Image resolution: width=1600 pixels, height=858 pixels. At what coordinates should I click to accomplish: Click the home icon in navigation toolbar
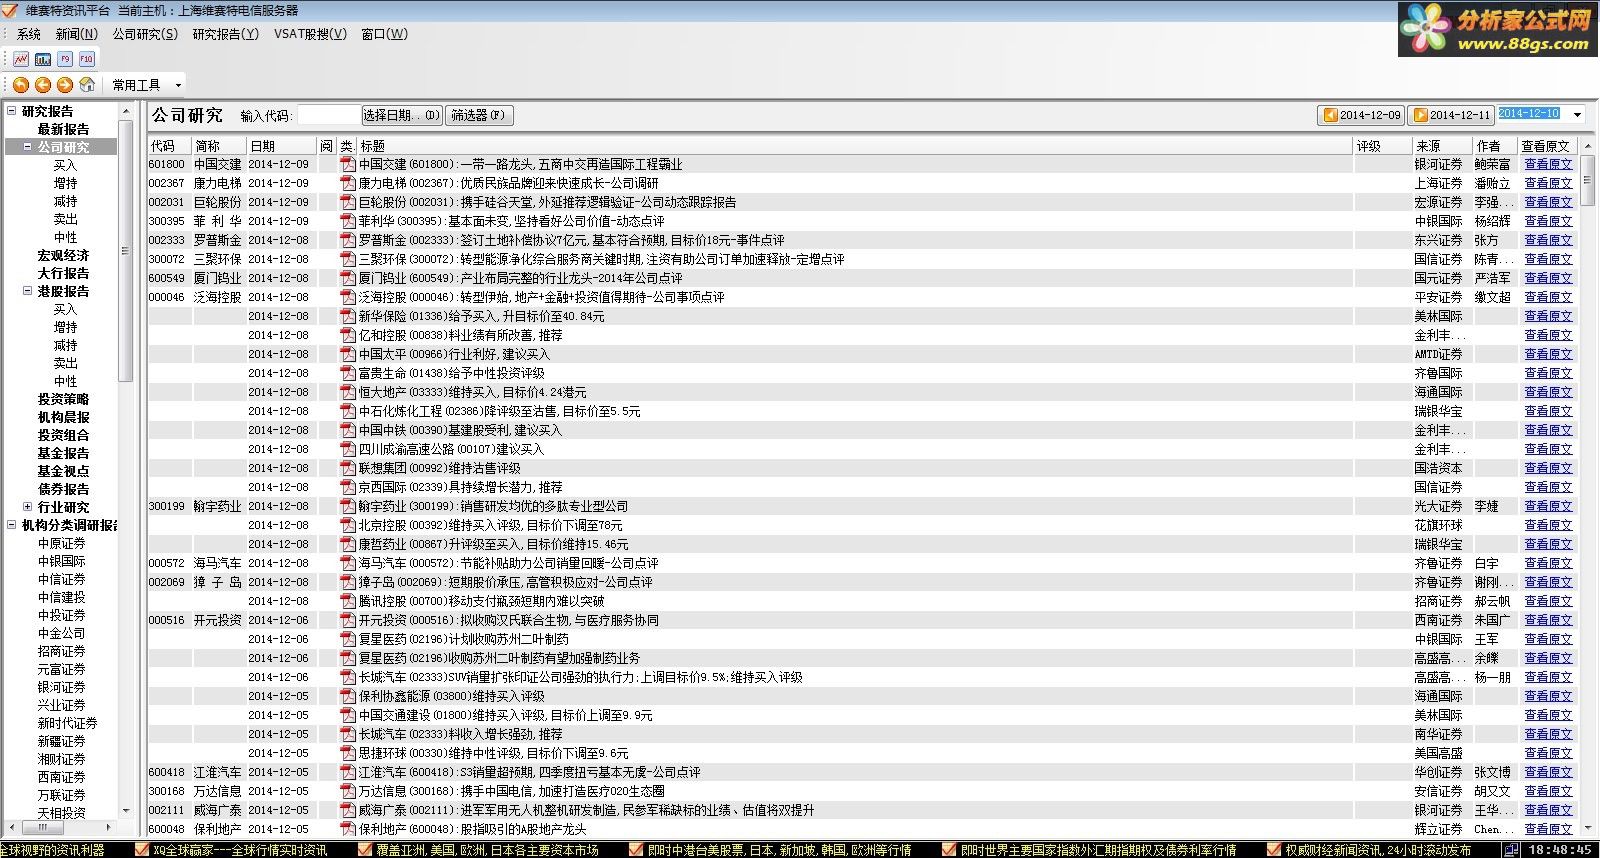click(x=87, y=85)
